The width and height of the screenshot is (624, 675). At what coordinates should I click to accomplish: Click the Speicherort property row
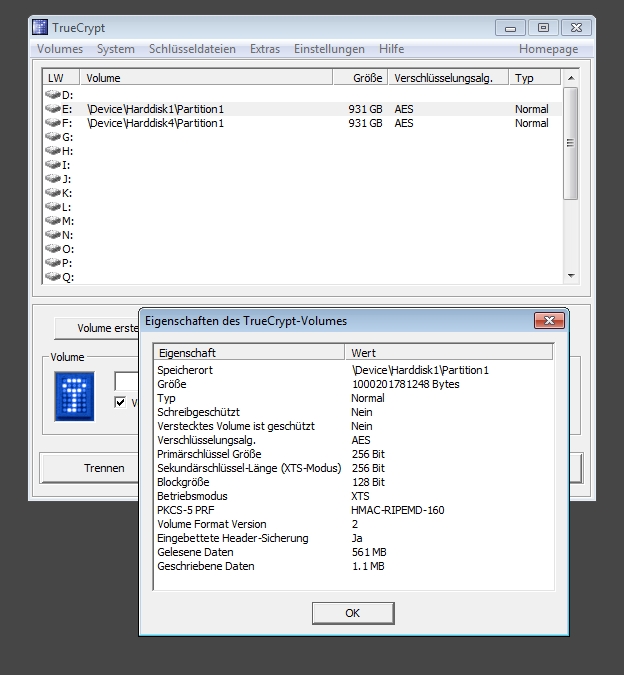(x=354, y=370)
